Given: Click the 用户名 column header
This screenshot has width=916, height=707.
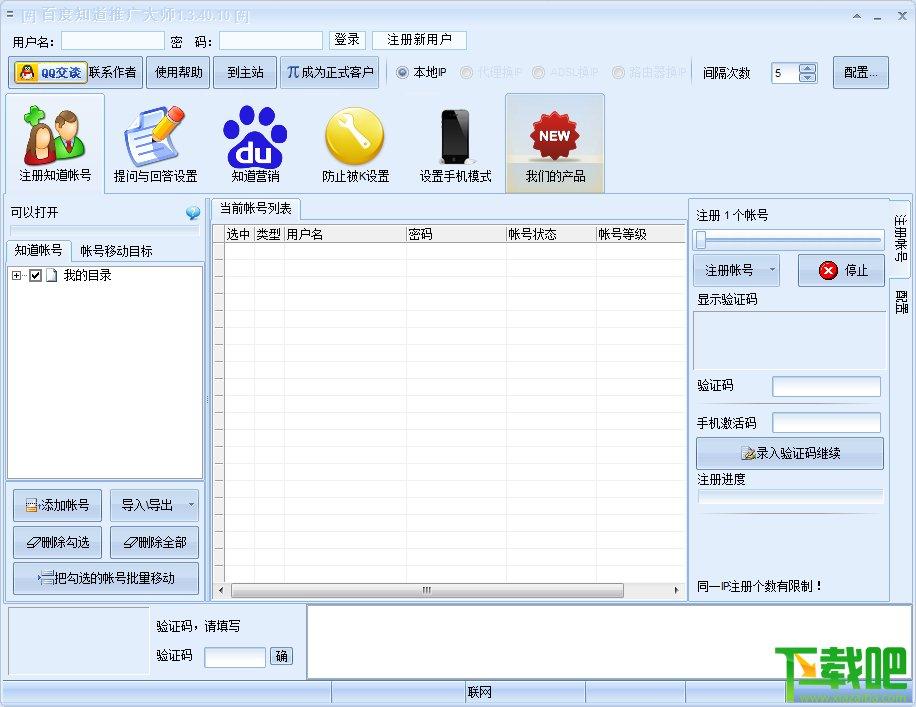Looking at the screenshot, I should (345, 234).
